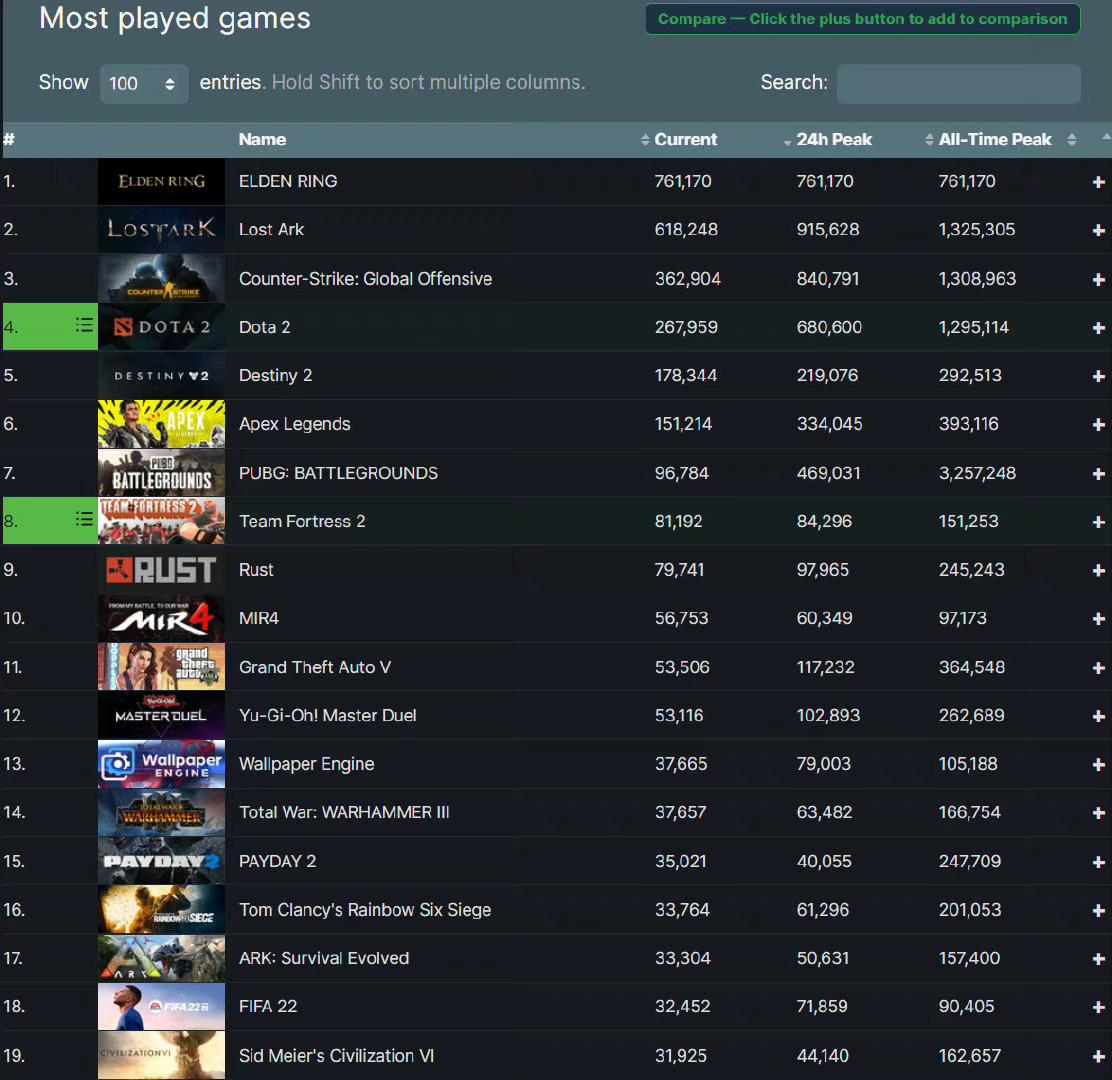Click plus icon for Sid Meier's Civilization VI
The width and height of the screenshot is (1112, 1080).
(x=1099, y=1057)
